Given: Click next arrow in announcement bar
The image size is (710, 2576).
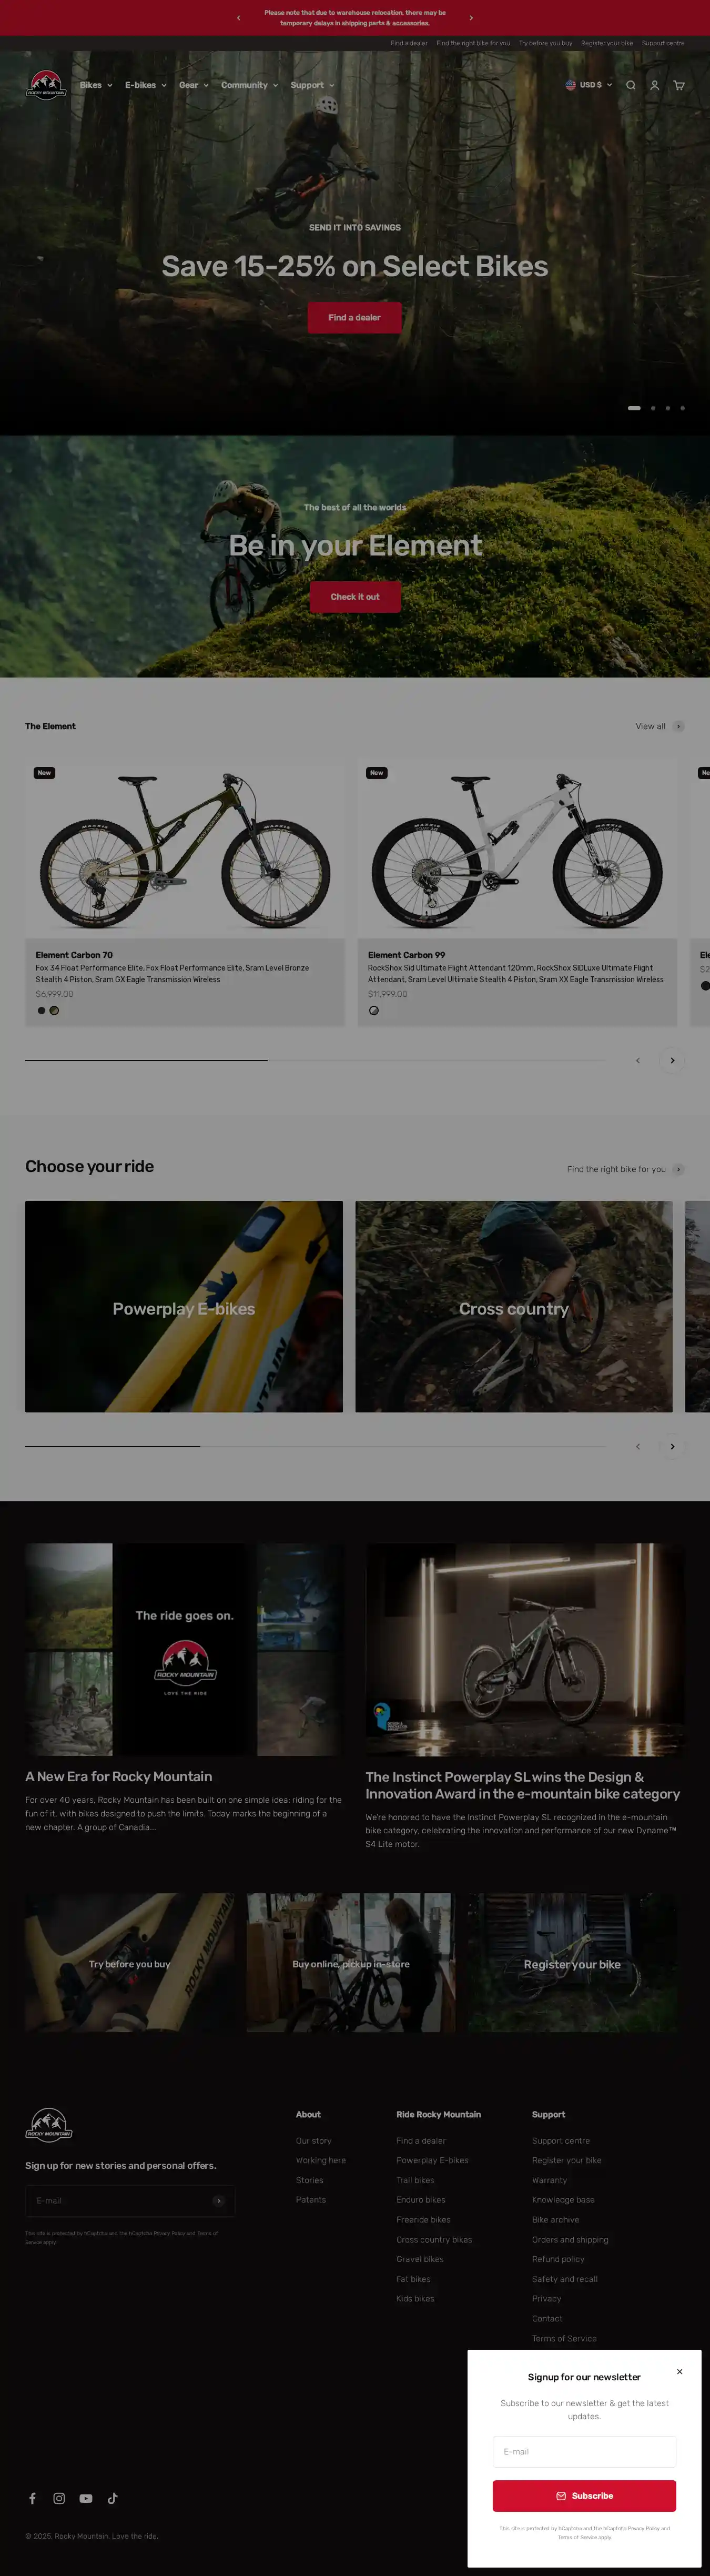Looking at the screenshot, I should (x=471, y=18).
